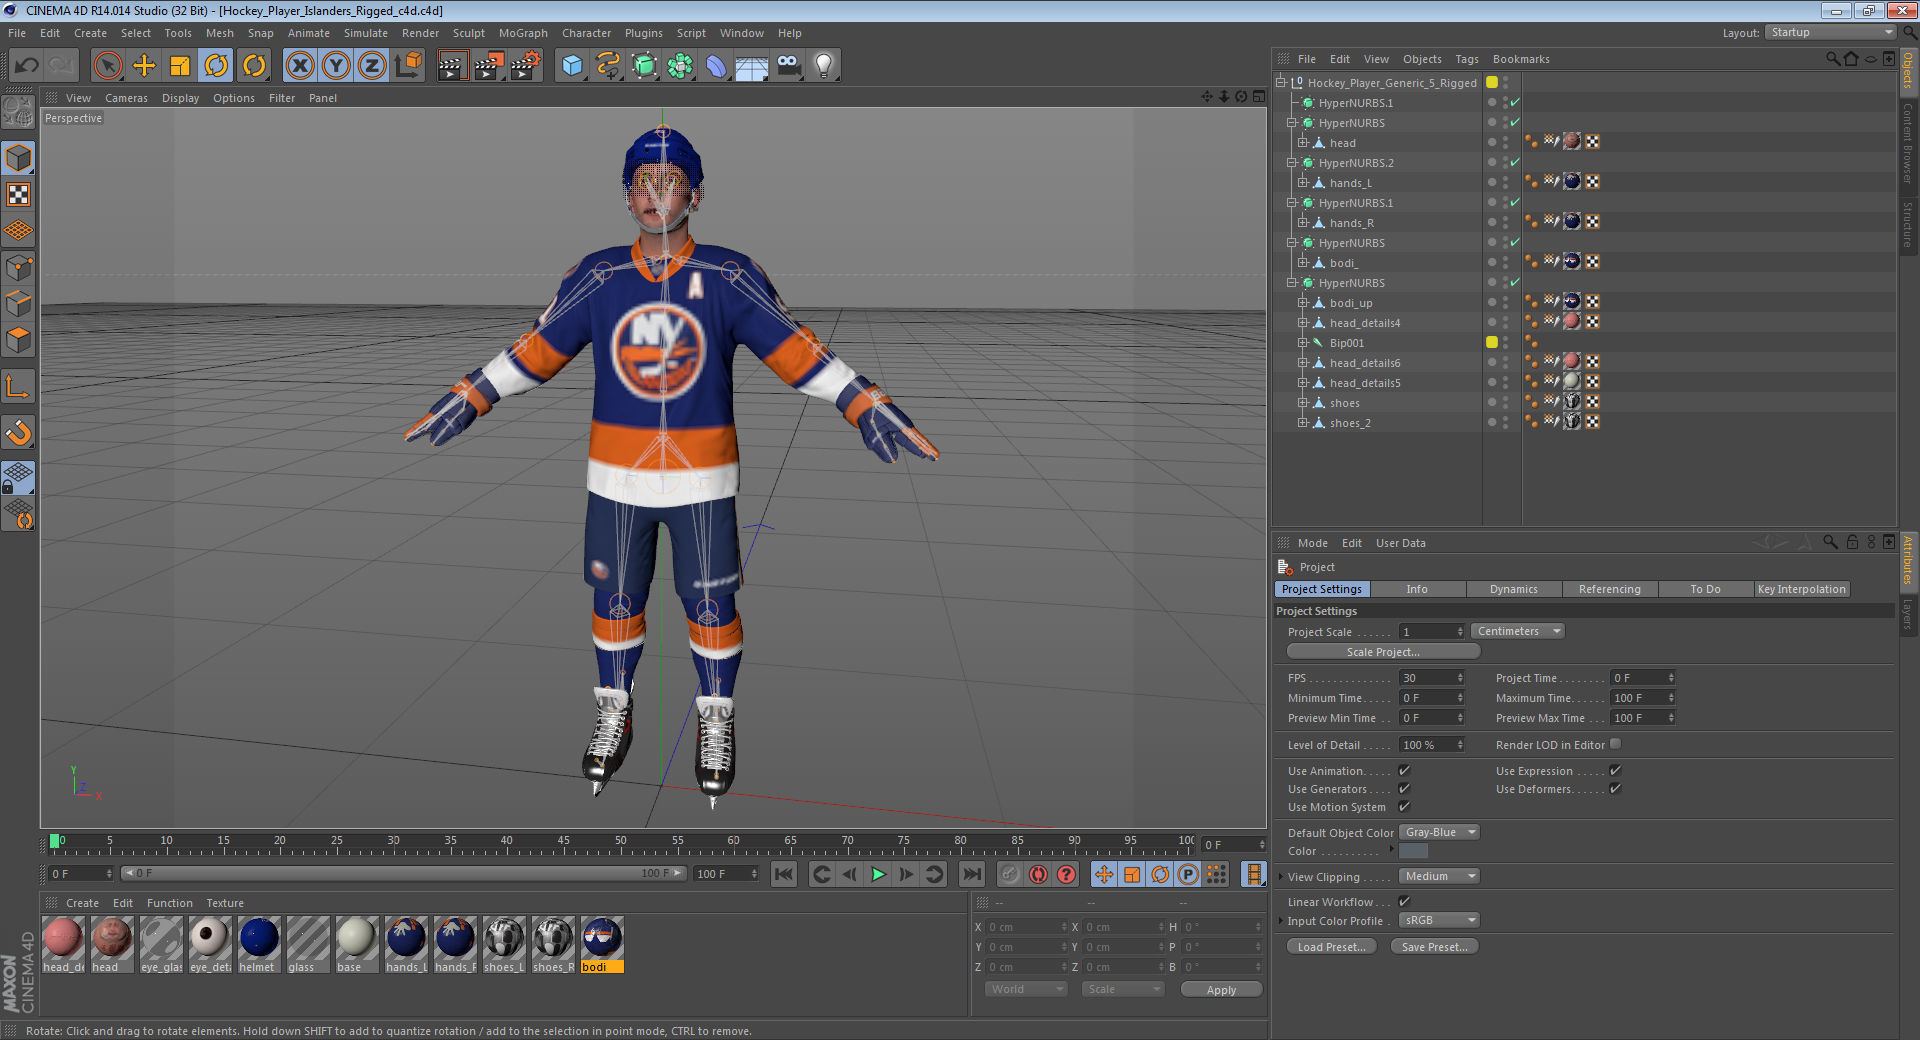Toggle Use Motion System checkbox
Image resolution: width=1920 pixels, height=1040 pixels.
[1404, 806]
